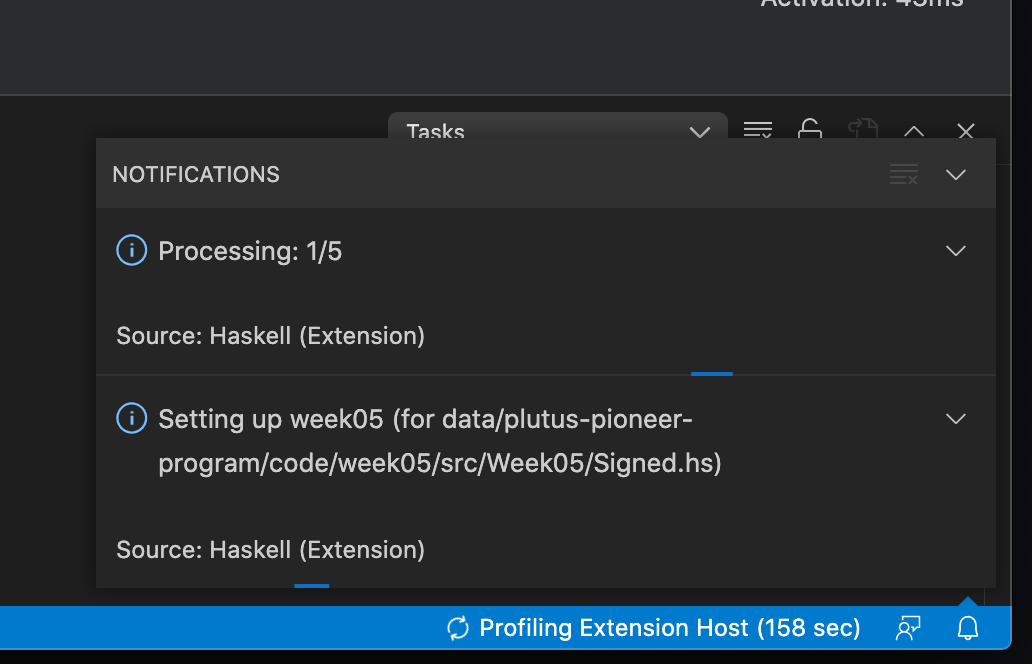Image resolution: width=1032 pixels, height=664 pixels.
Task: Toggle notifications with the bell icon
Action: click(x=968, y=628)
